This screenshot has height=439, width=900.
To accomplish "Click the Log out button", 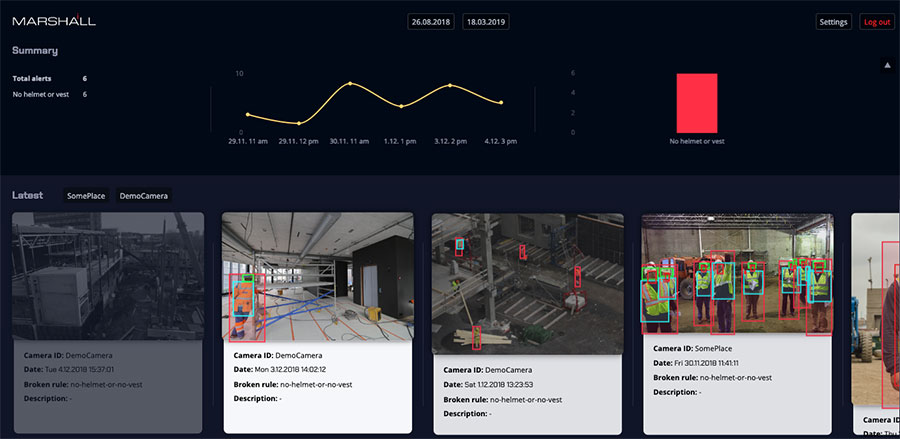I will [877, 22].
